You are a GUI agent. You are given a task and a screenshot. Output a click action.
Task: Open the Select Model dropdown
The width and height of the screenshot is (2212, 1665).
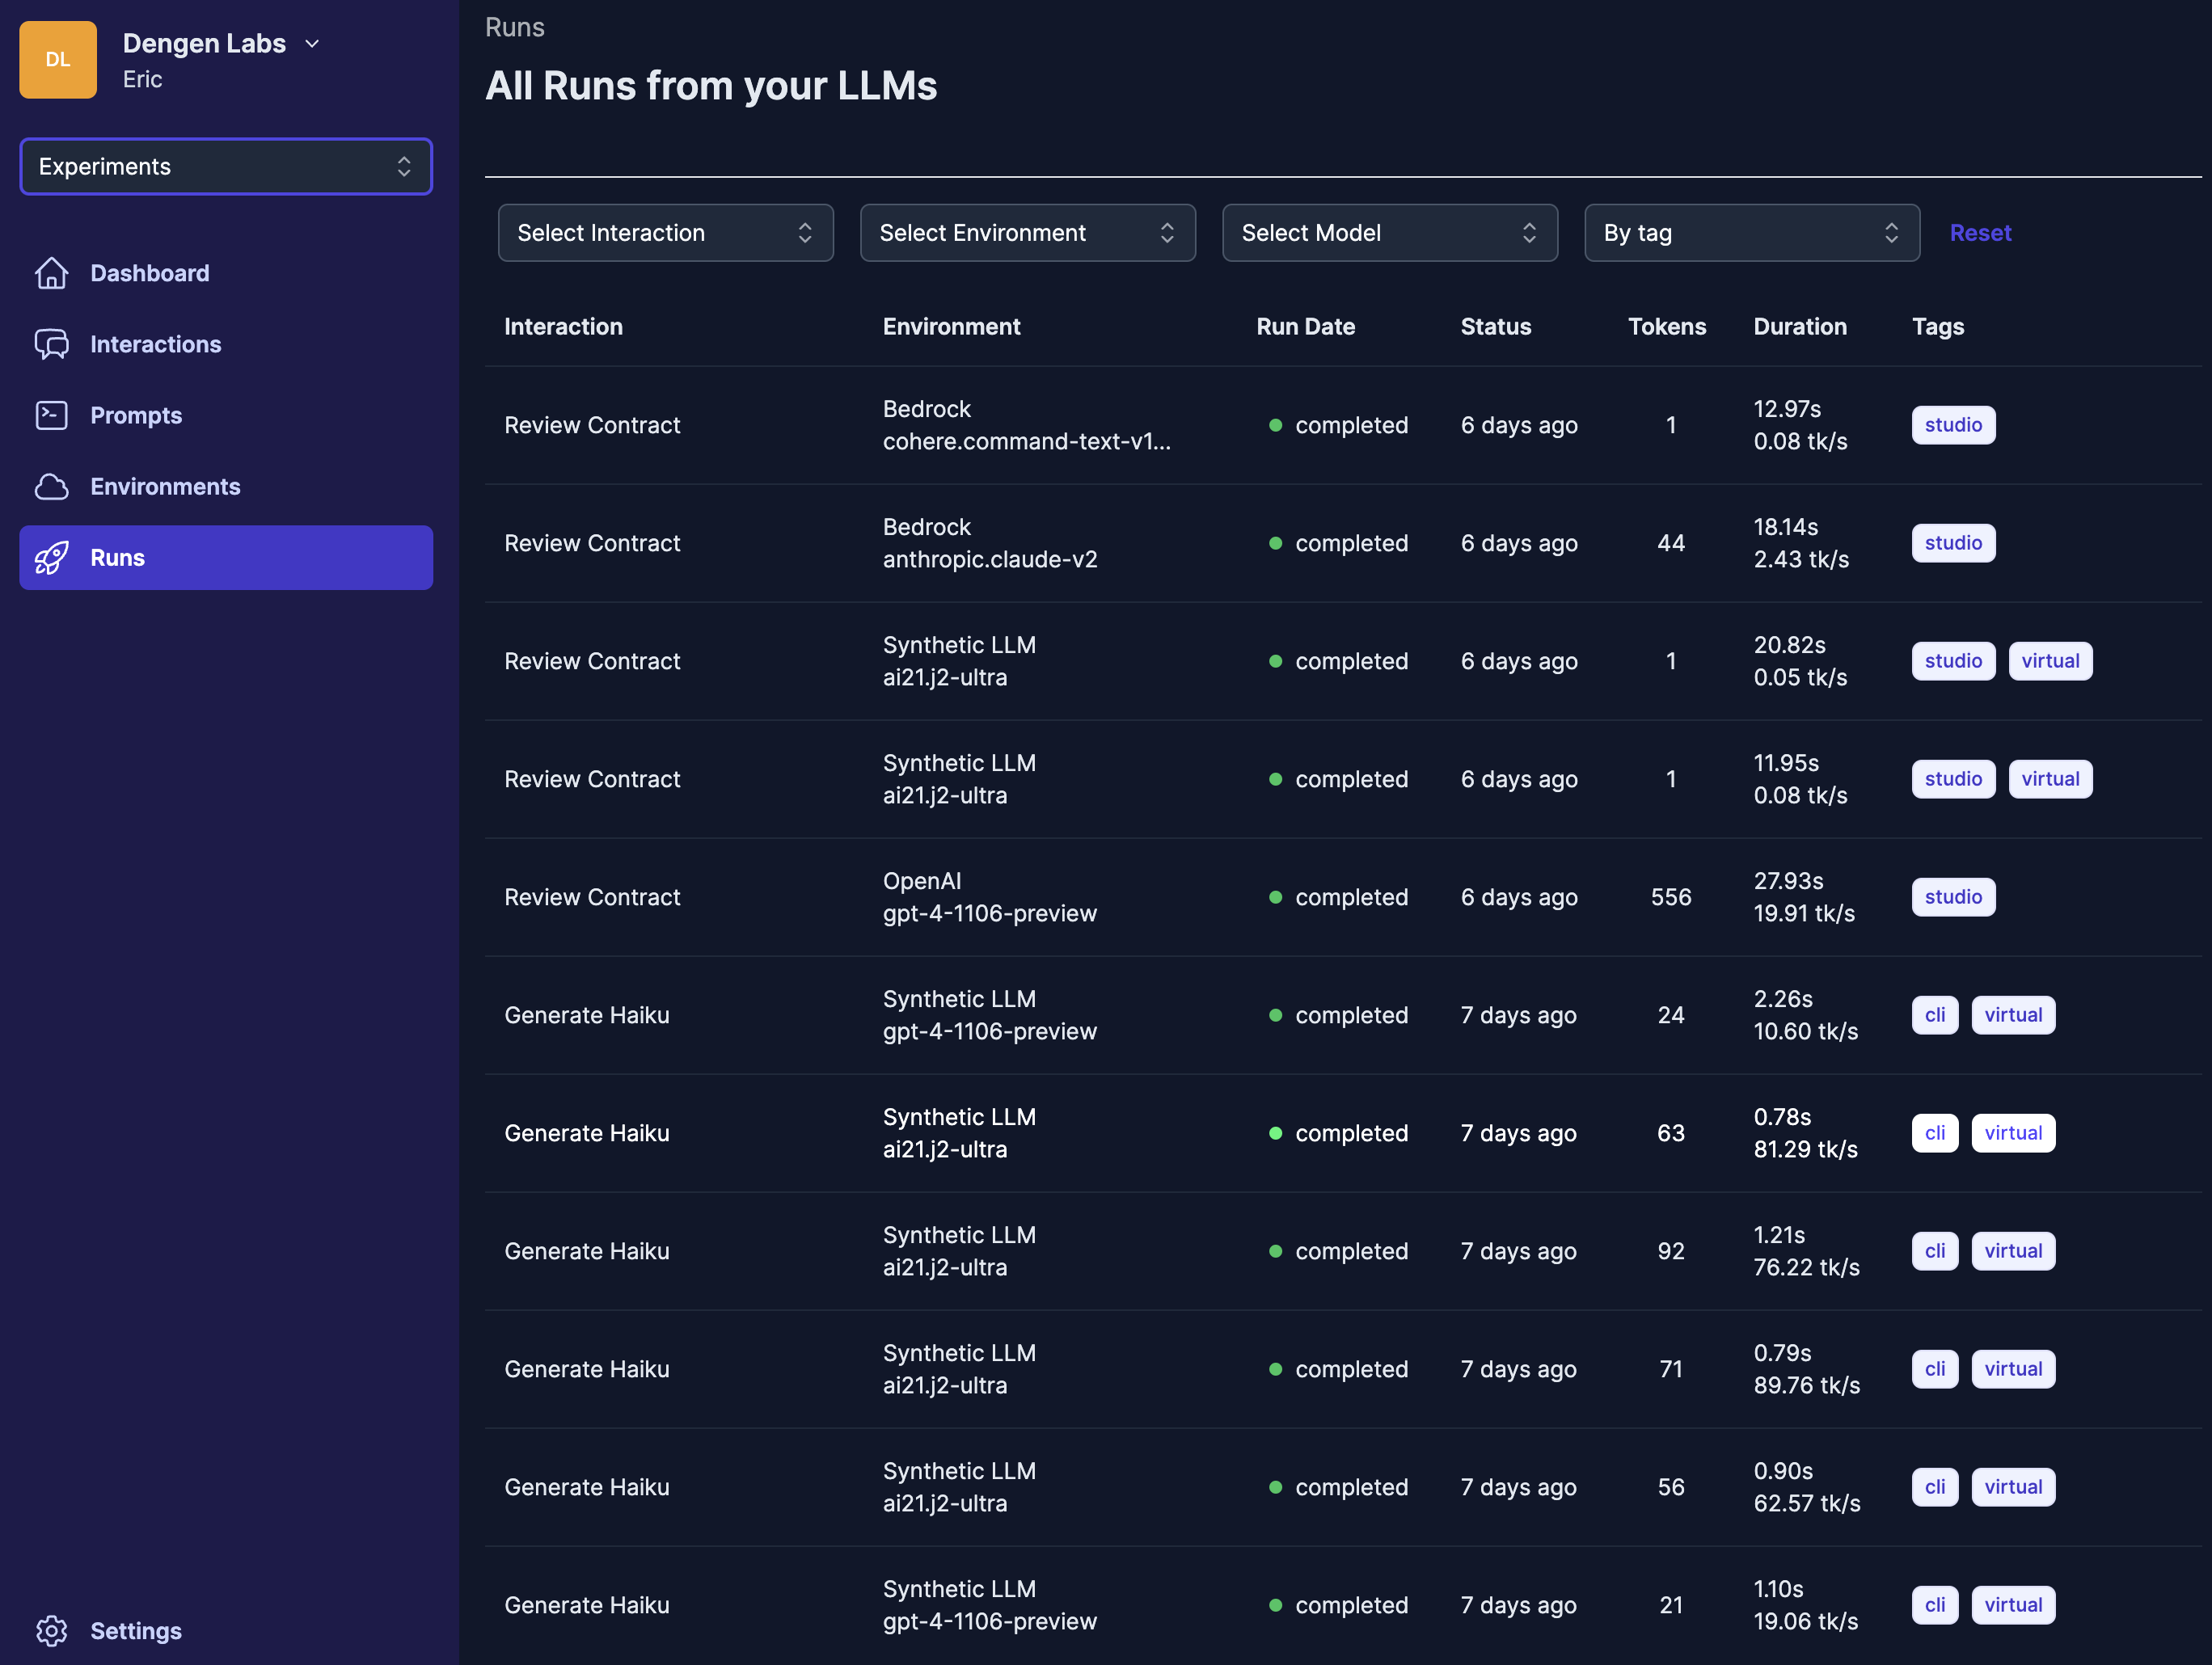click(1389, 233)
